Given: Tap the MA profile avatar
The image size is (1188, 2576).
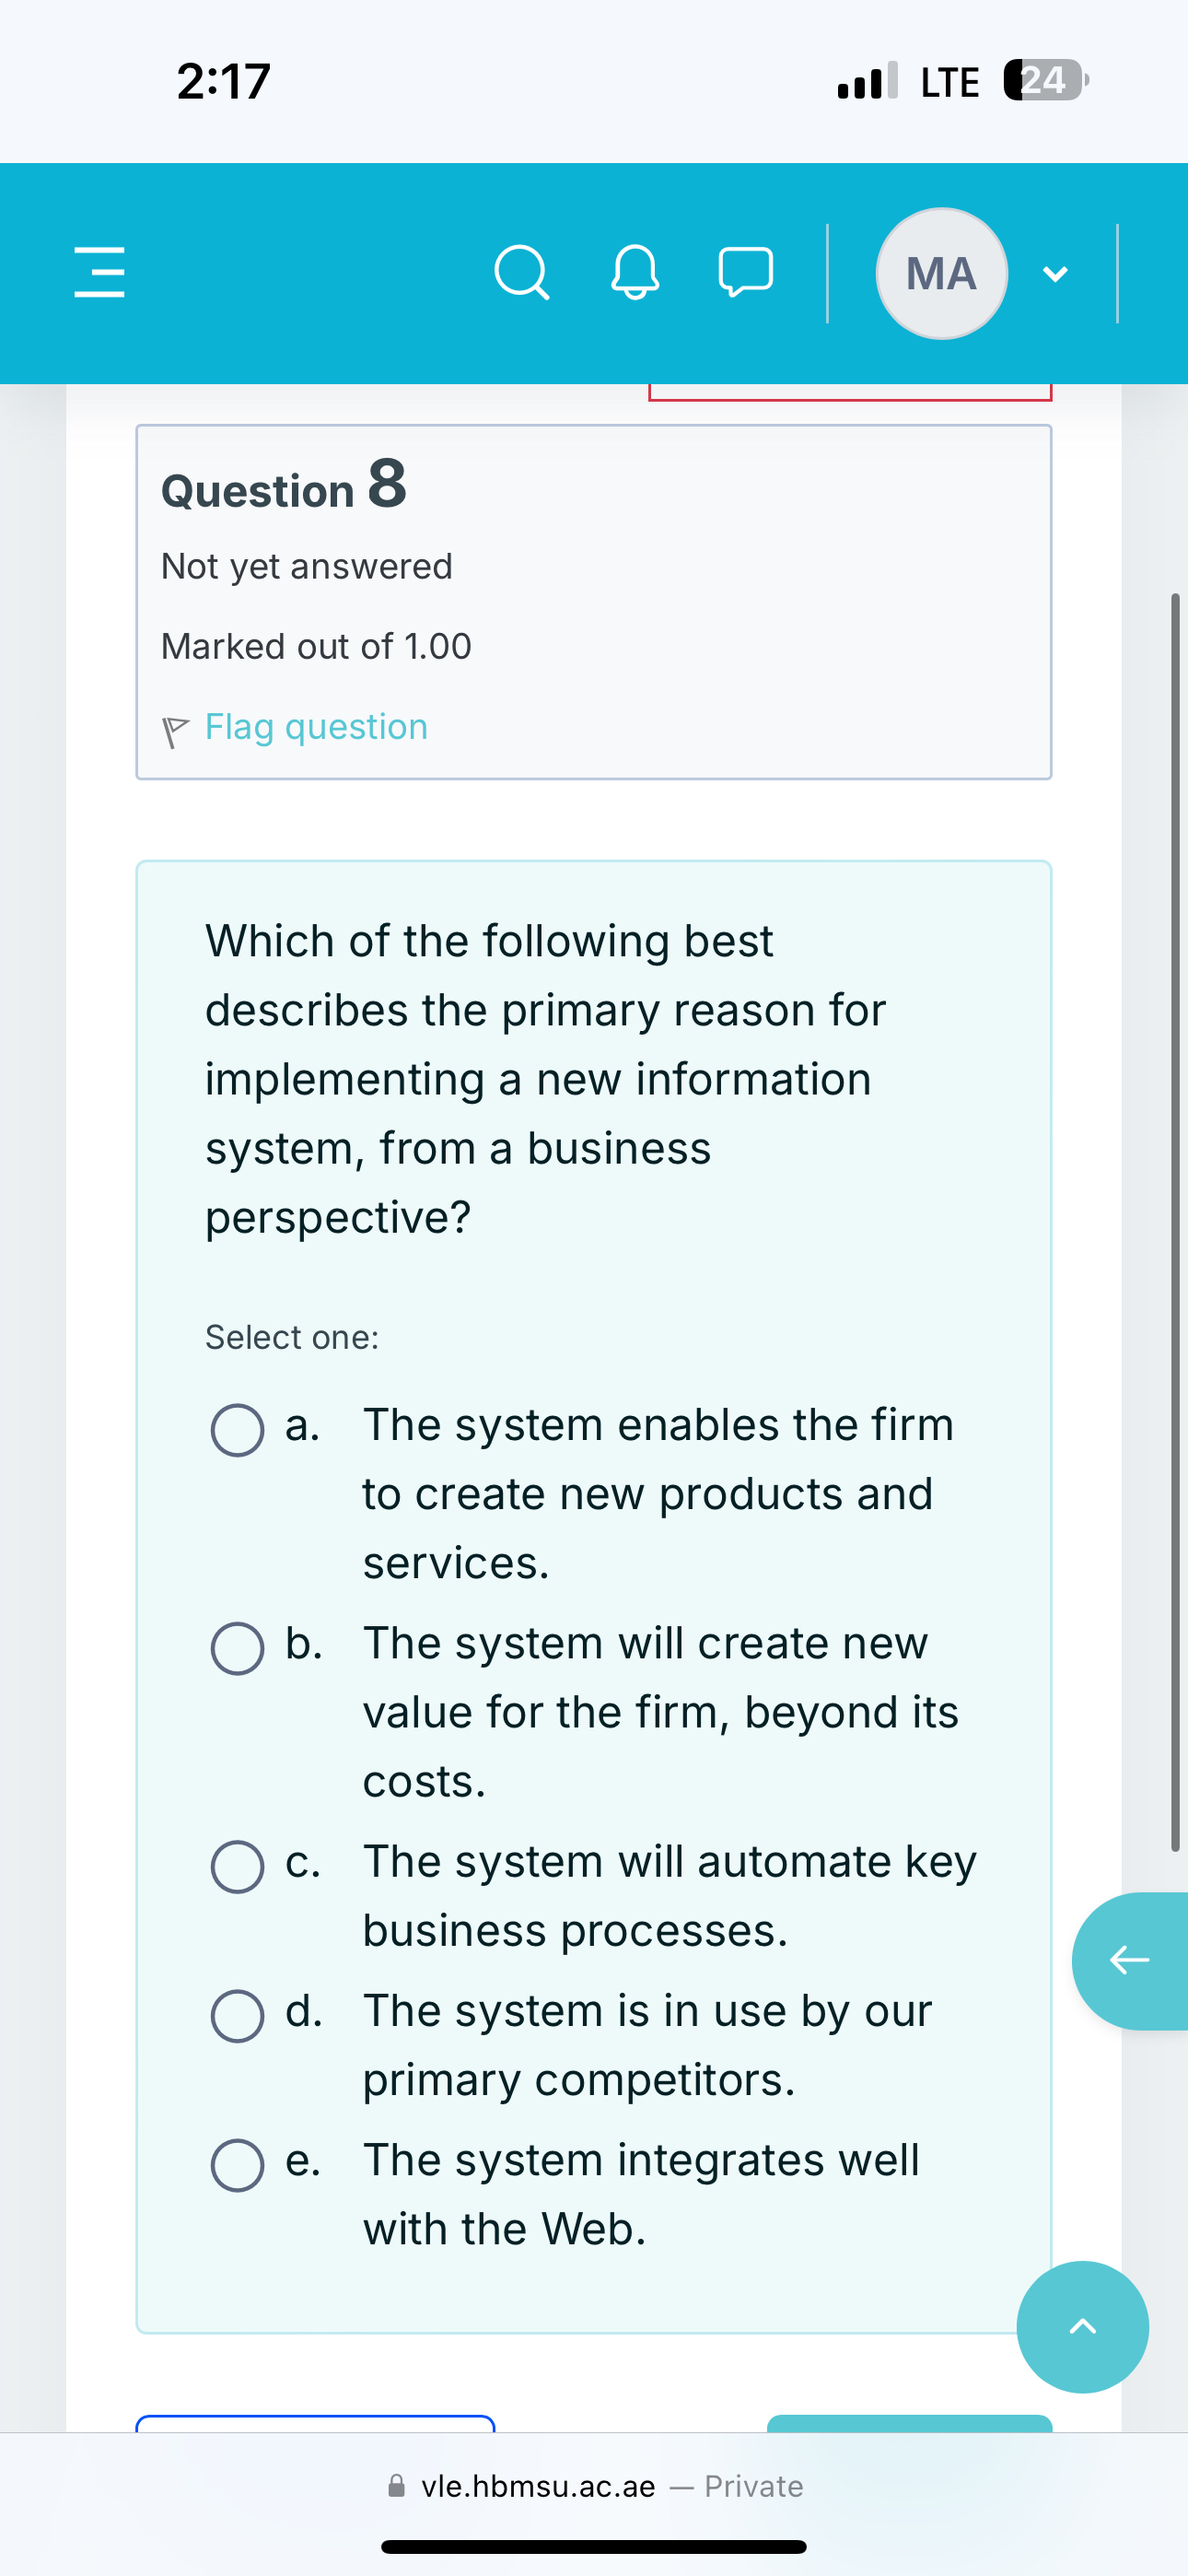Looking at the screenshot, I should click(941, 274).
